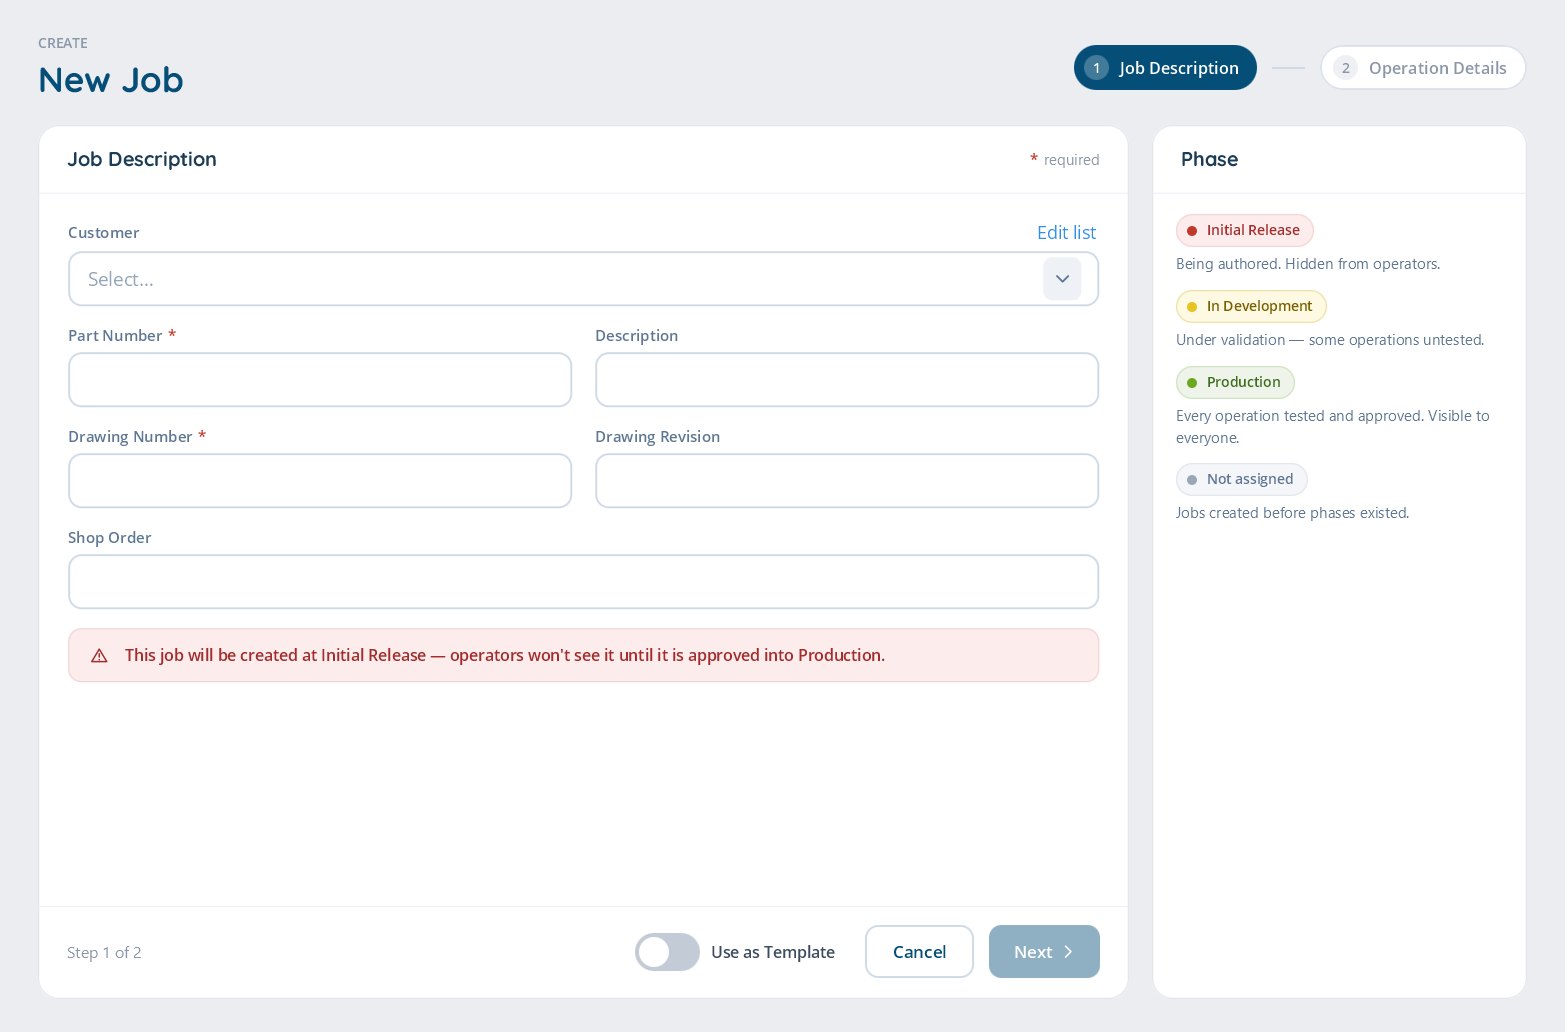Click the 'Shop Order' field label

pyautogui.click(x=110, y=538)
